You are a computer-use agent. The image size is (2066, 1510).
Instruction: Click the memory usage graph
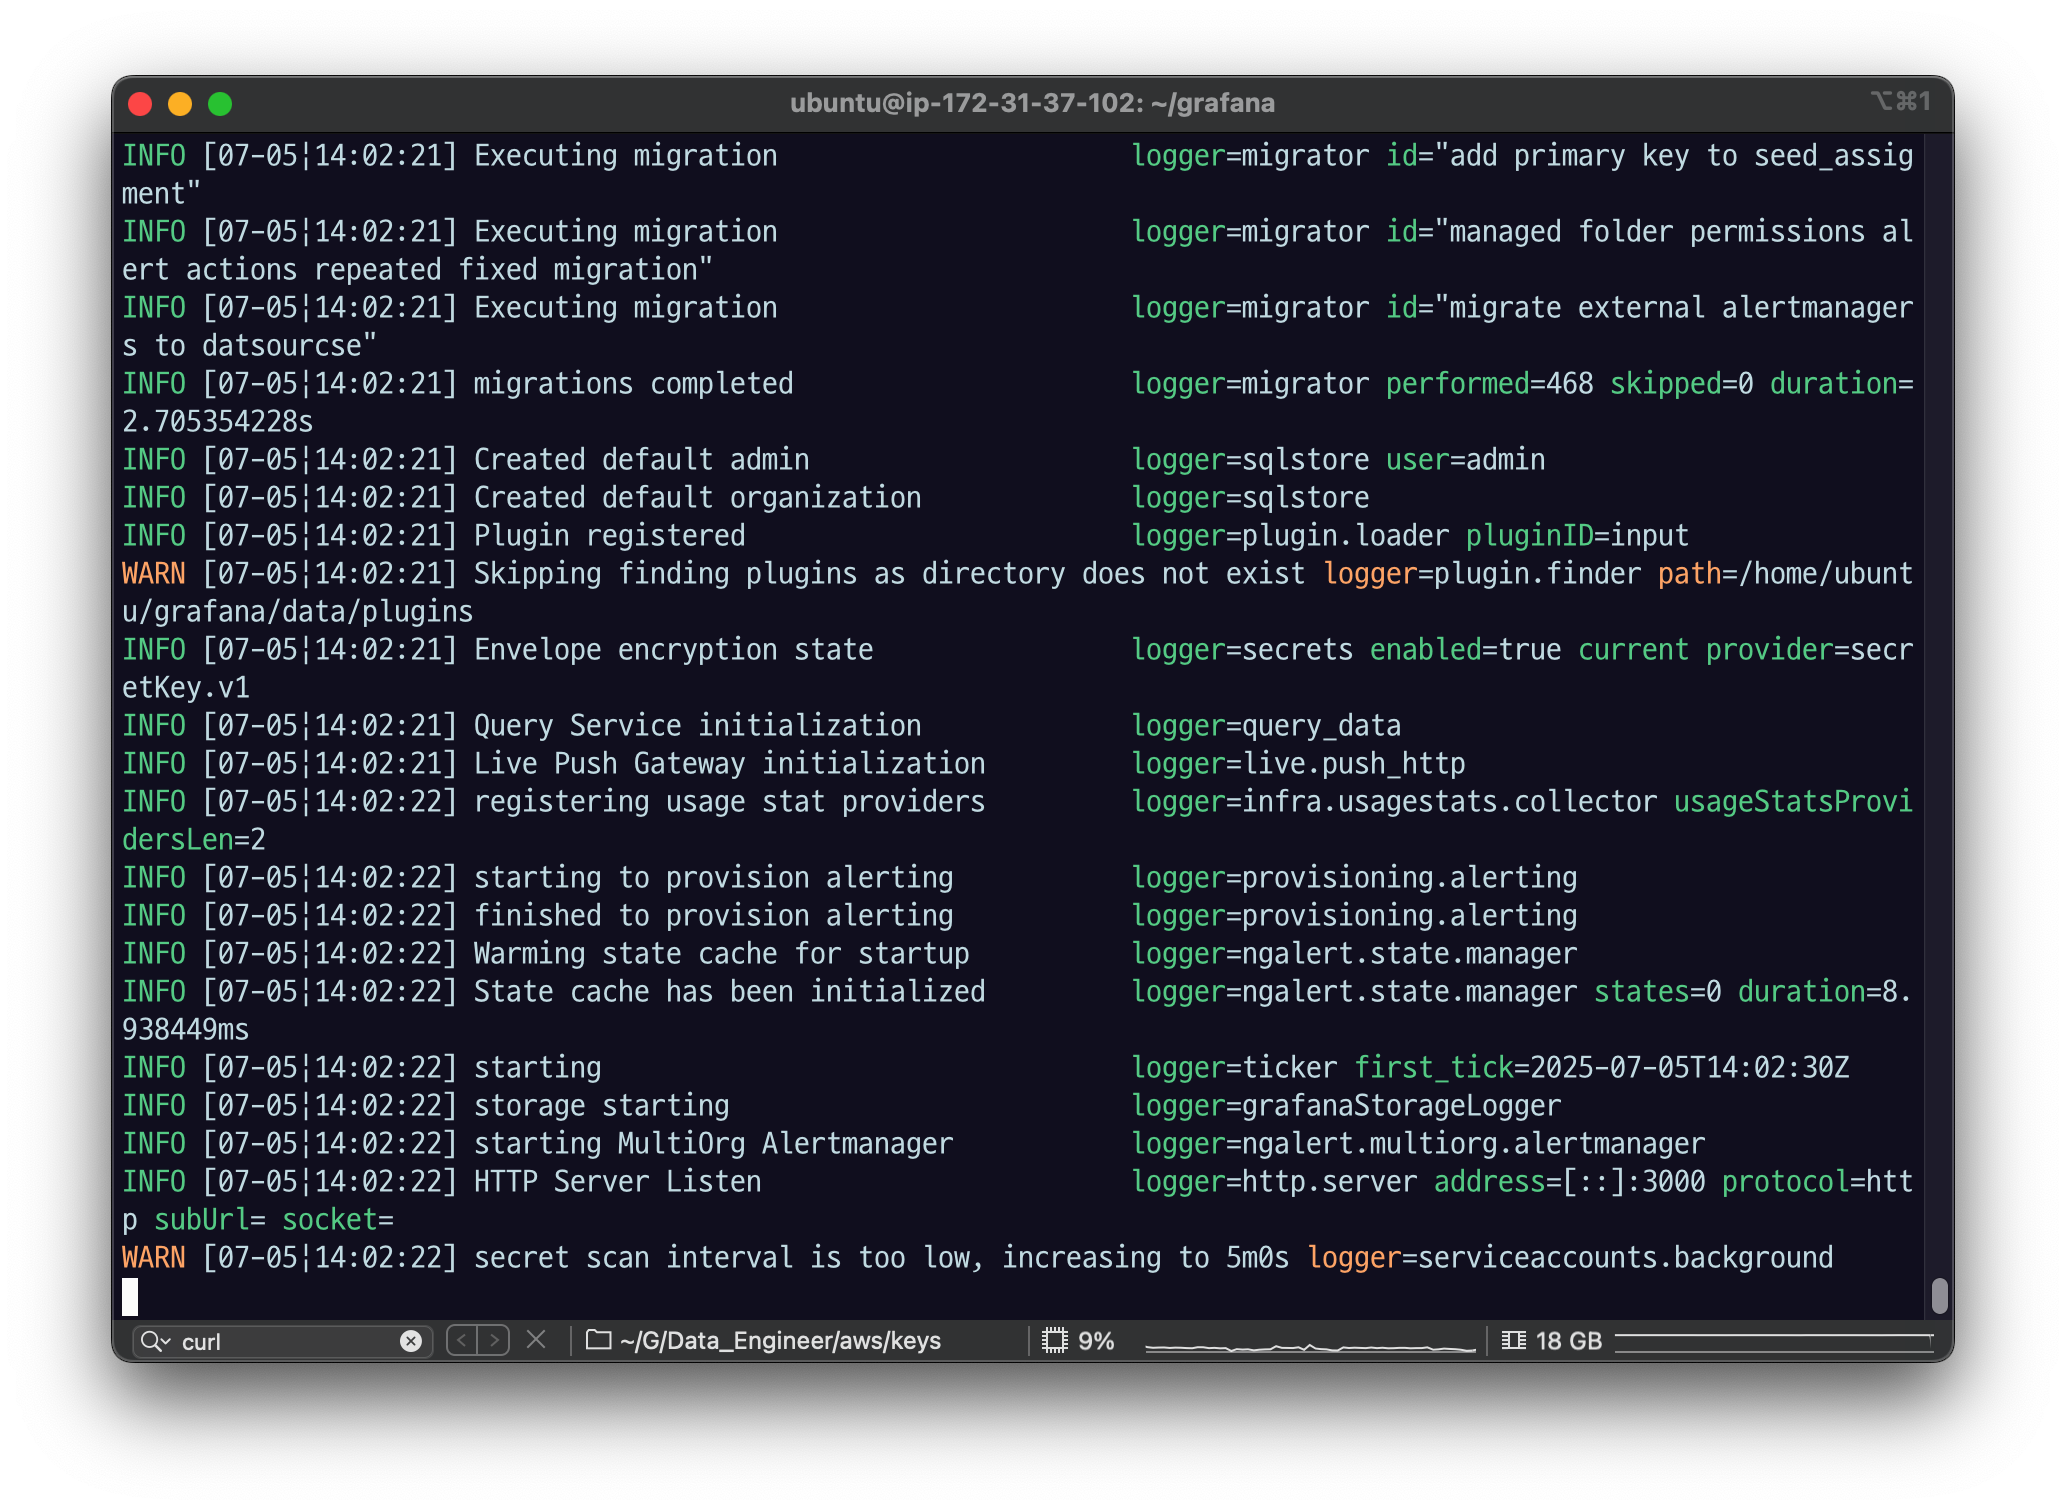[x=1774, y=1341]
